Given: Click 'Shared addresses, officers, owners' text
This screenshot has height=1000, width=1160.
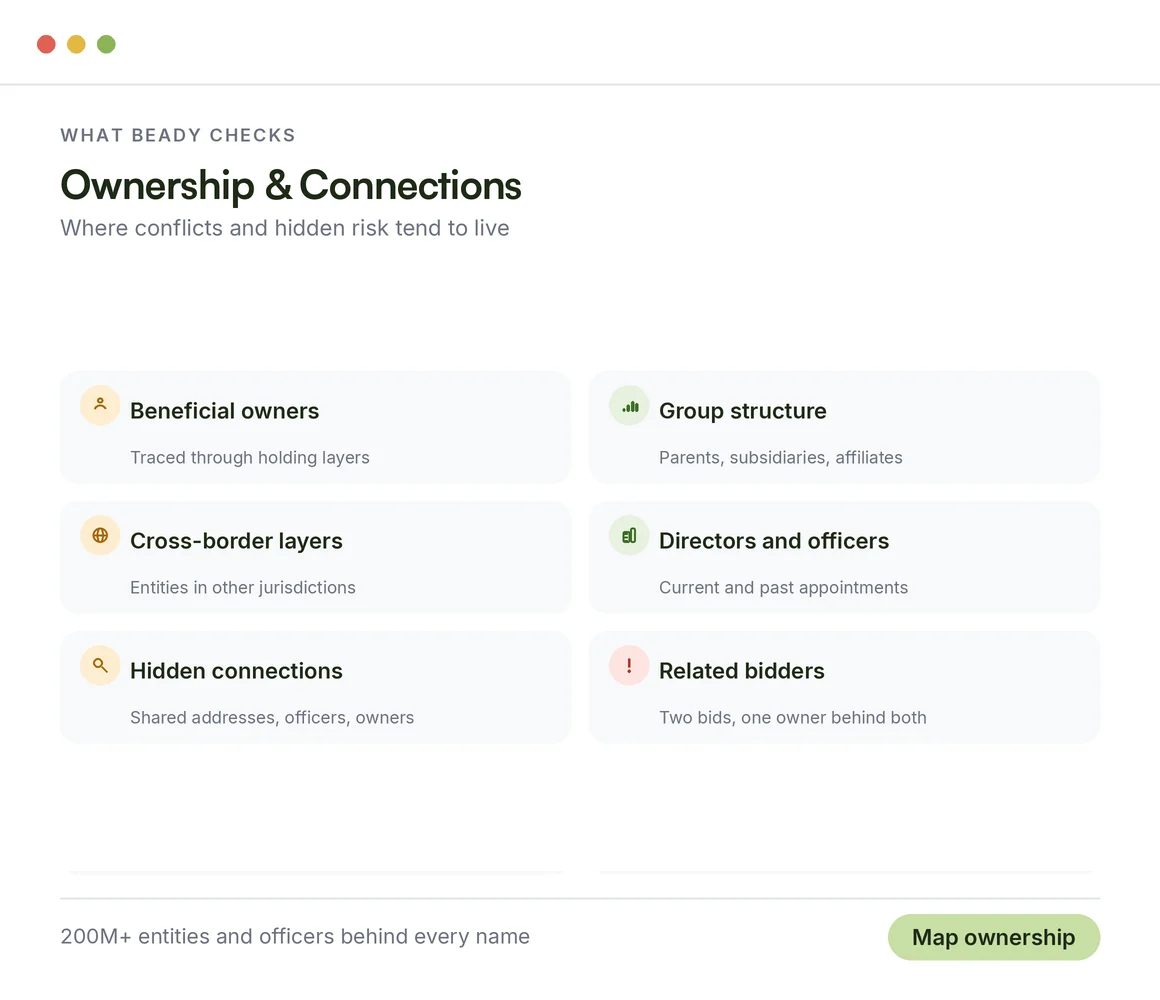Looking at the screenshot, I should (272, 717).
